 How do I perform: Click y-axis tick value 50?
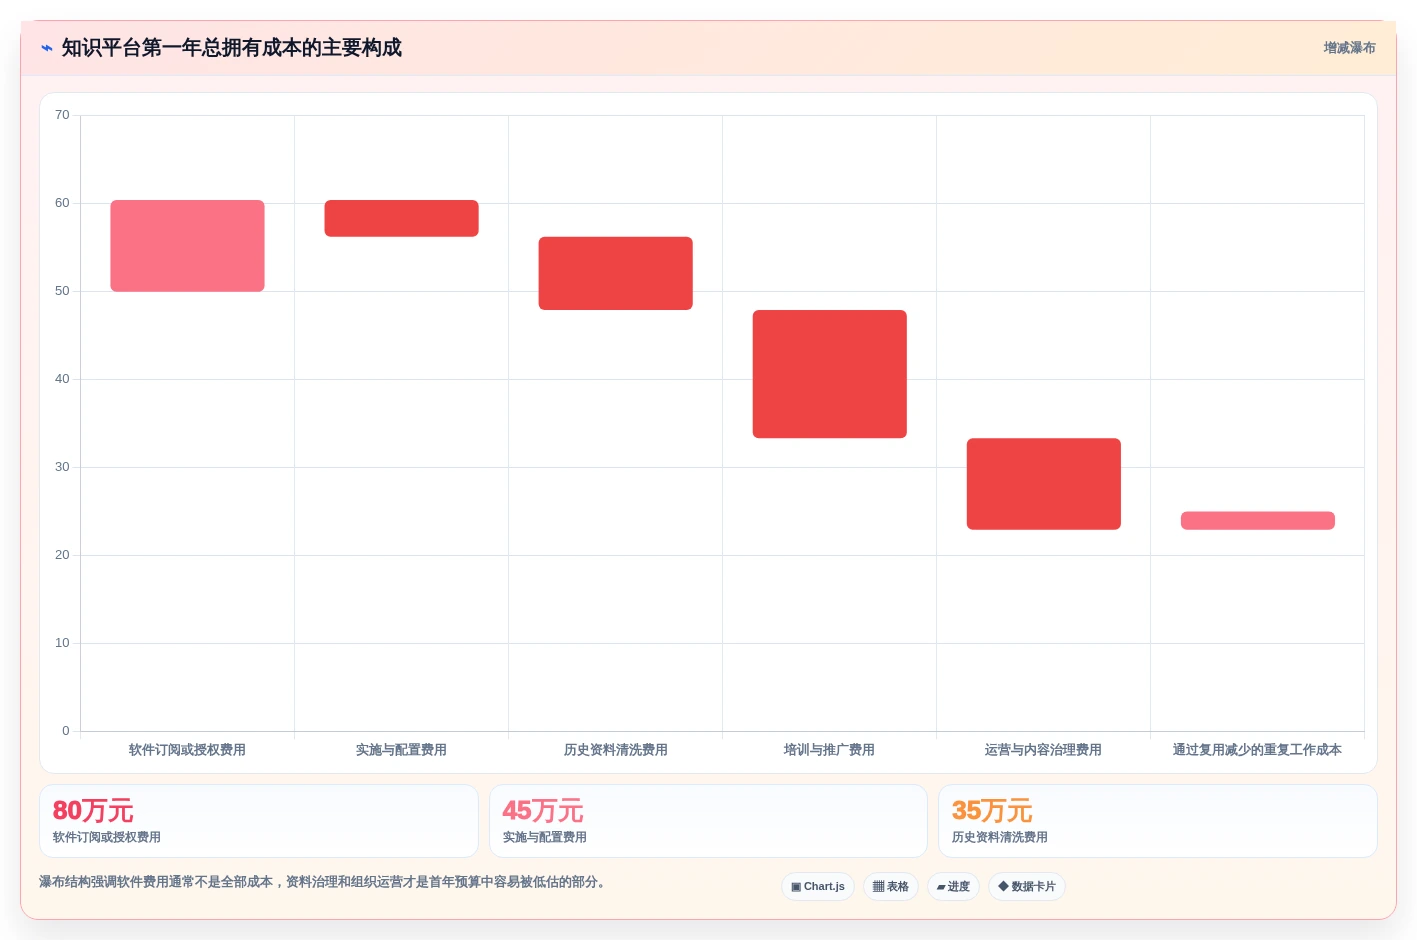click(62, 291)
